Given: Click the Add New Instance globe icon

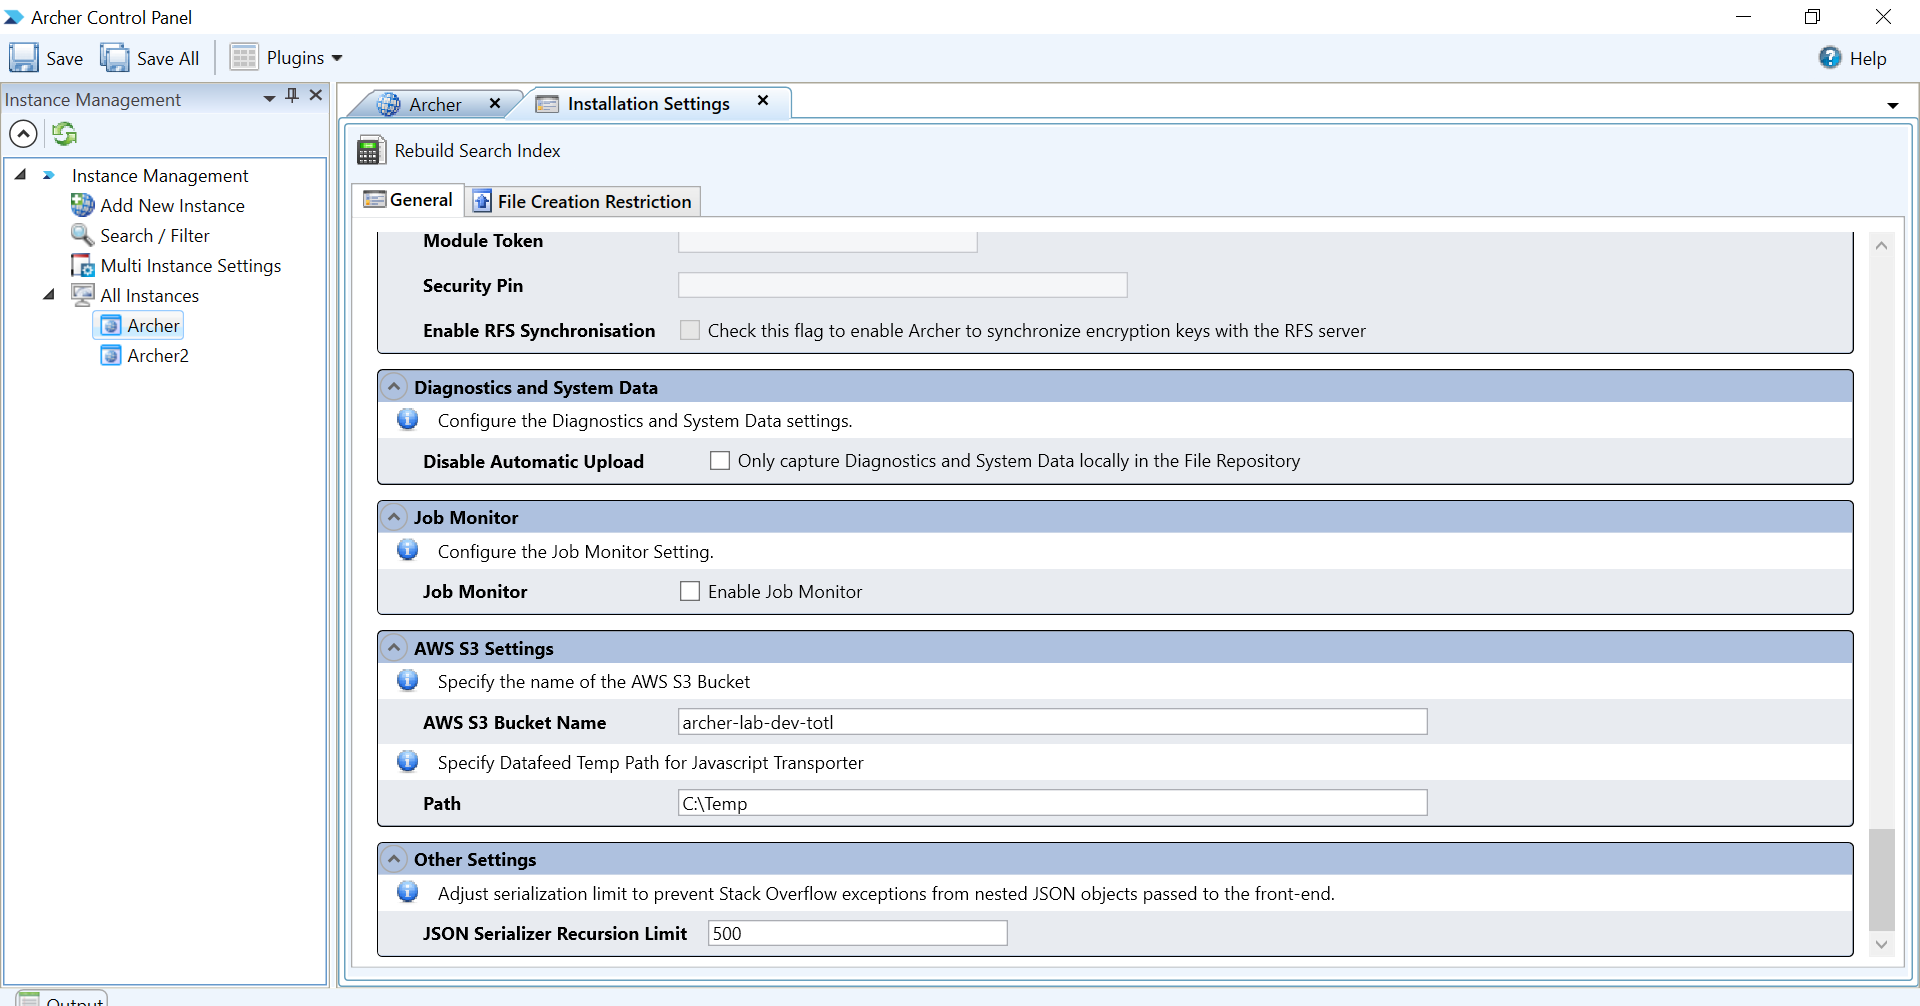Looking at the screenshot, I should [82, 205].
